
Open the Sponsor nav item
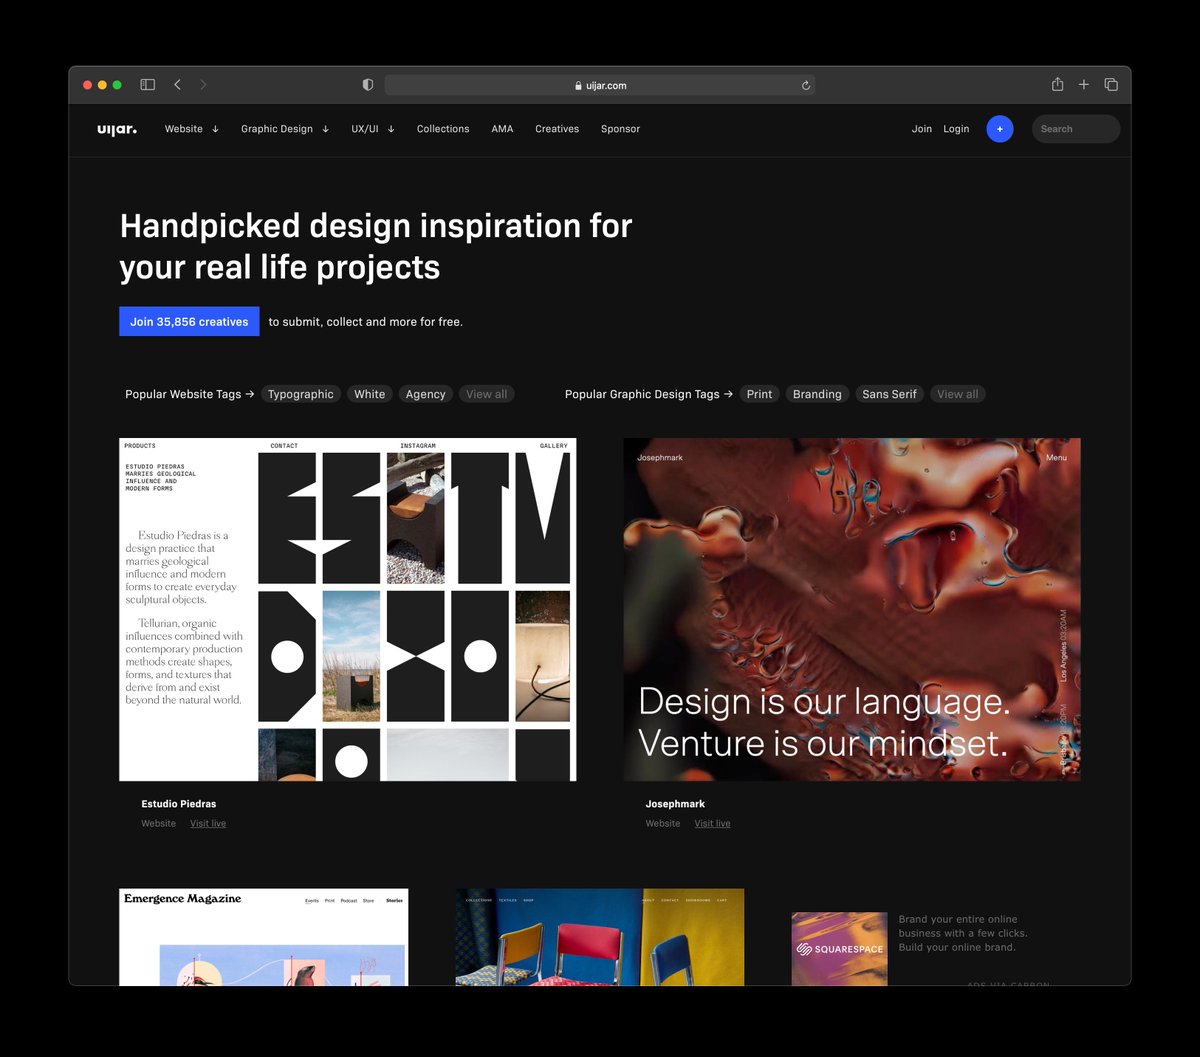[x=620, y=129]
